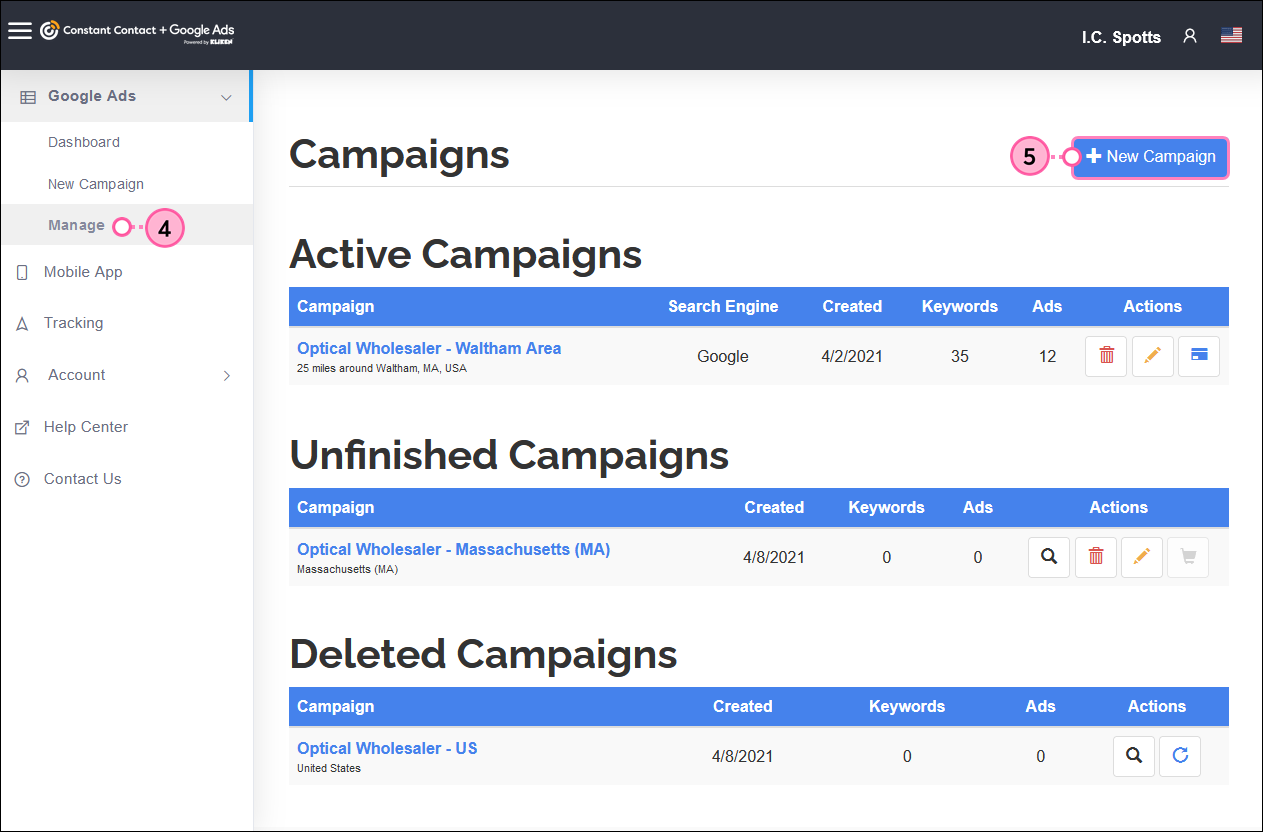Click the I.C. Spotts account name

[1121, 37]
